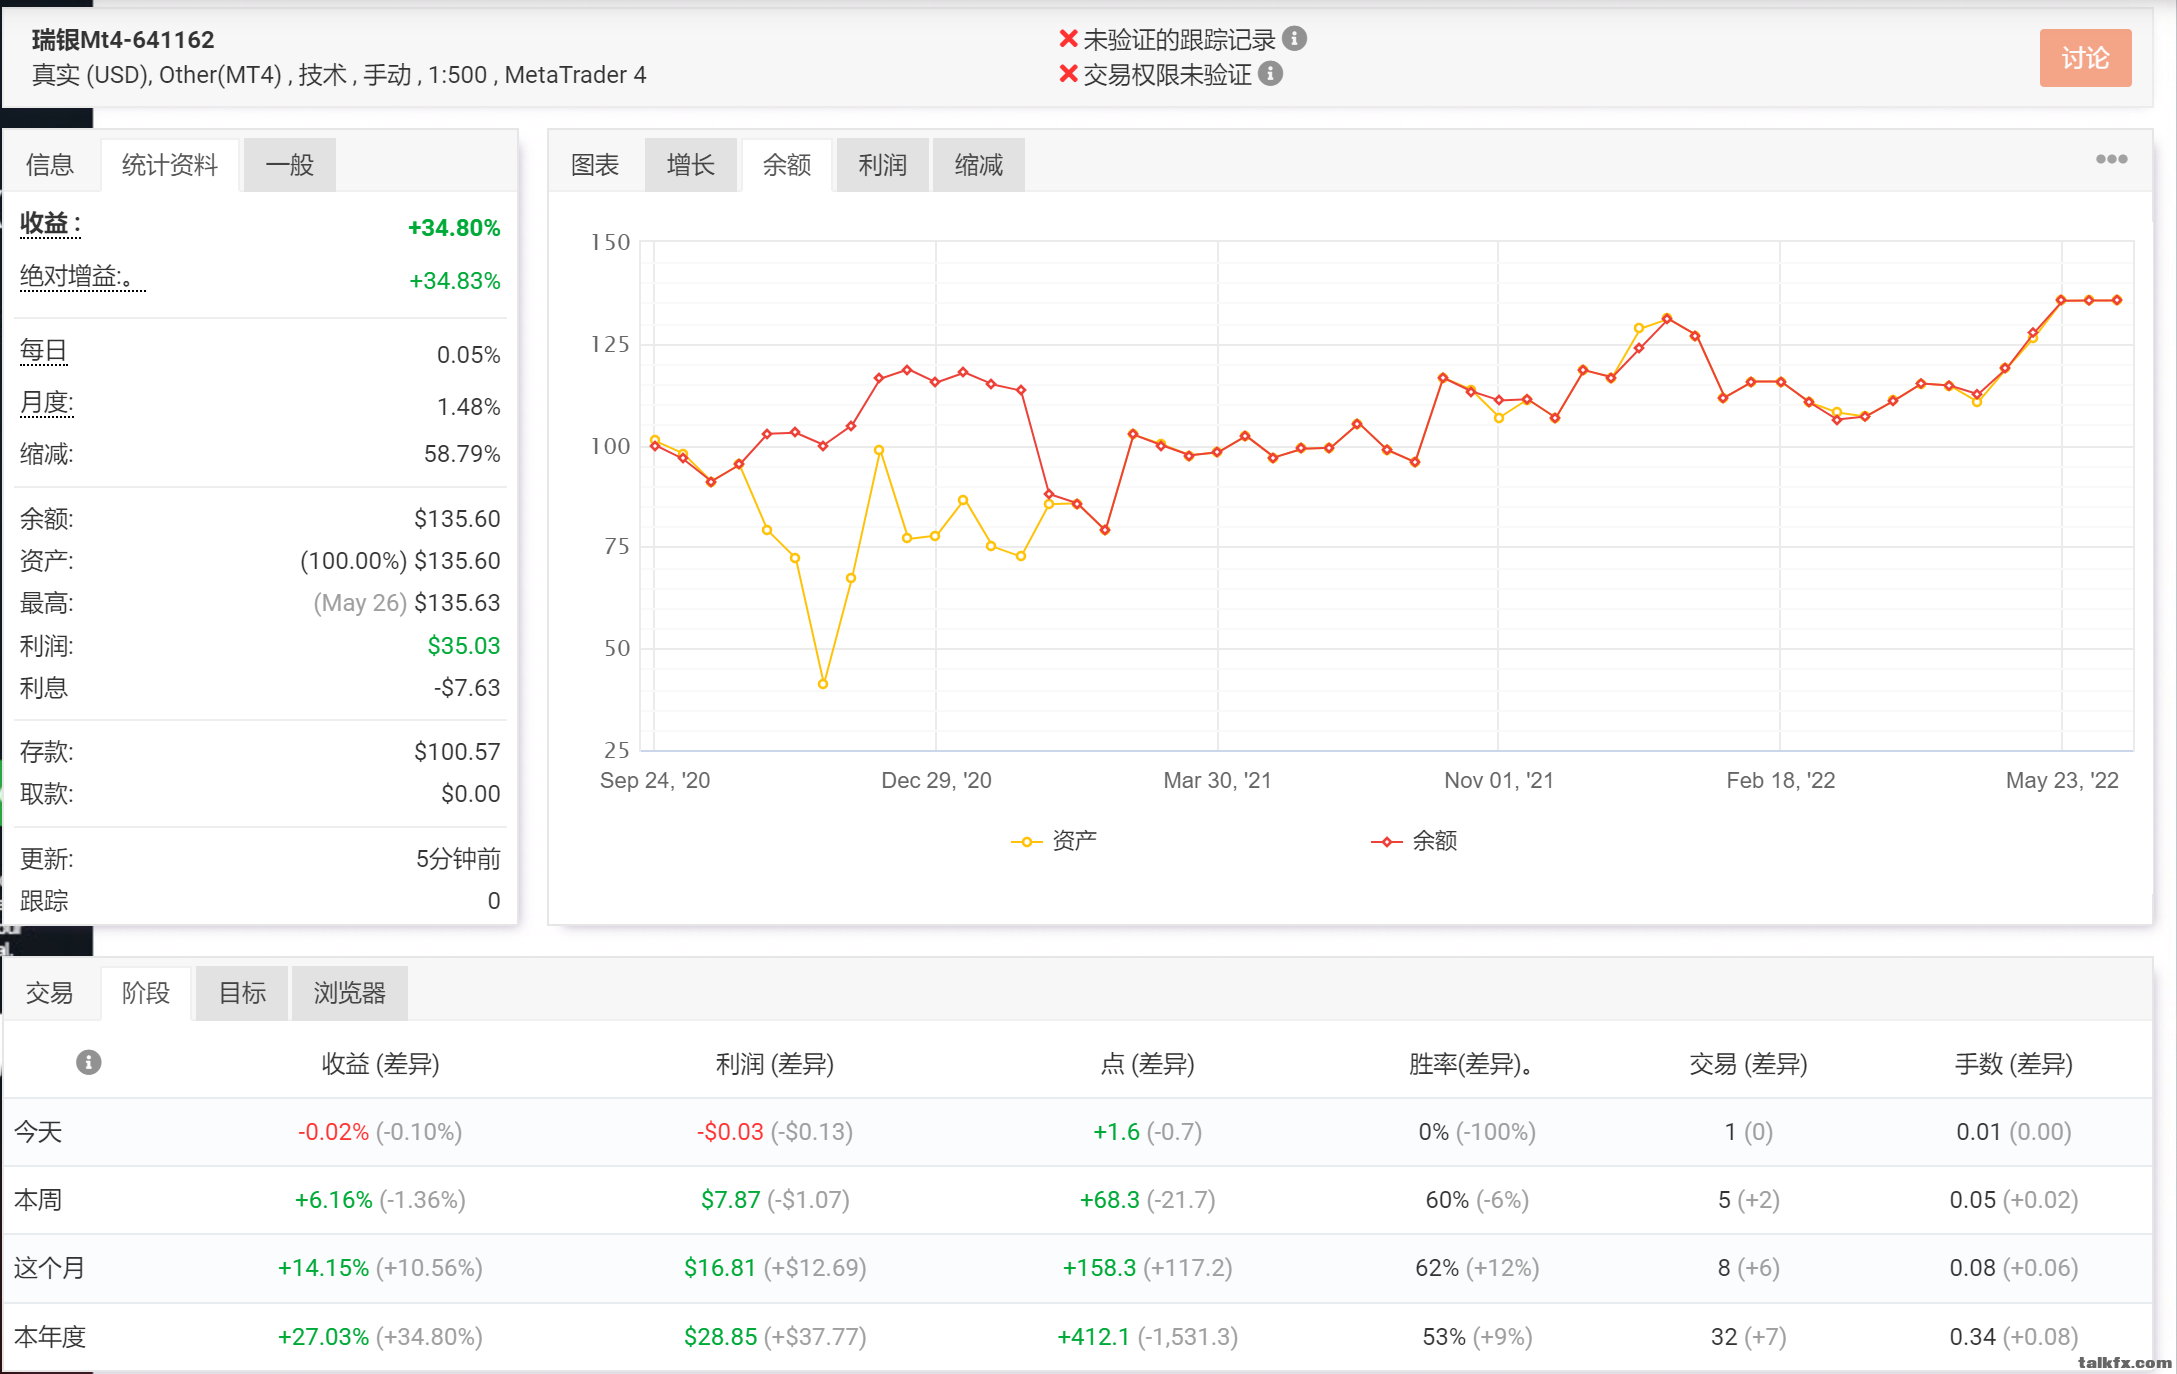The width and height of the screenshot is (2177, 1374).
Task: Open the 利润 chart tab
Action: 883,165
